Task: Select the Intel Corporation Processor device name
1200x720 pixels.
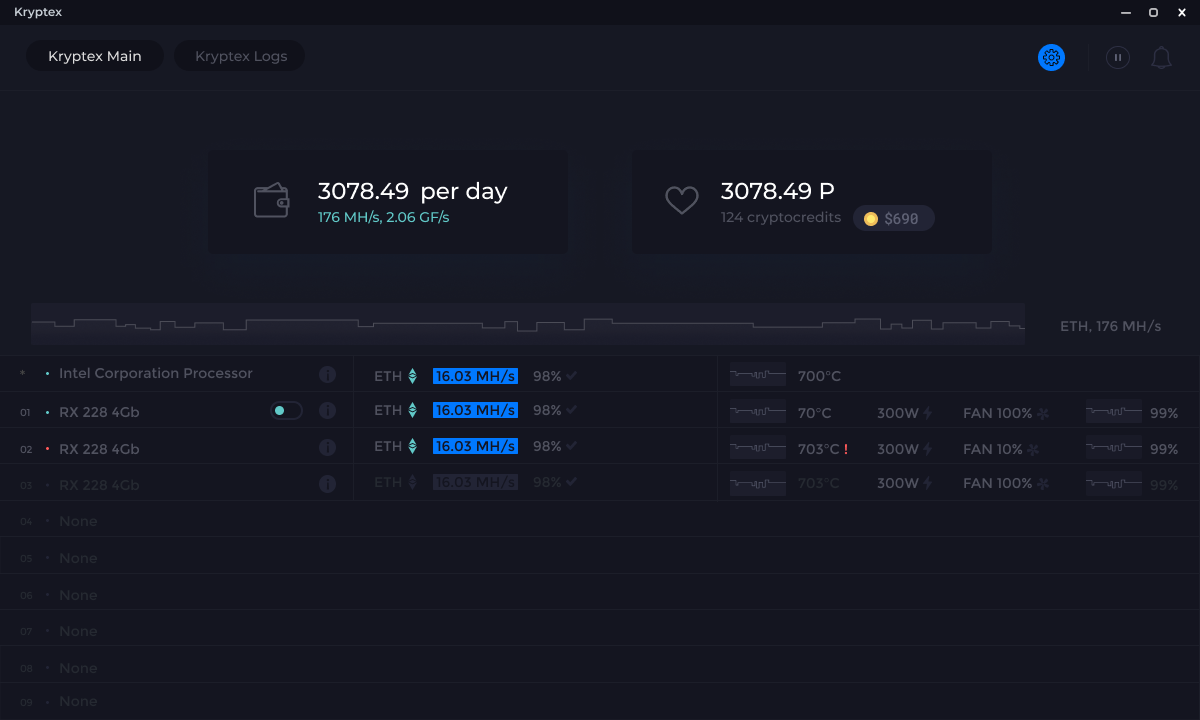Action: point(156,373)
